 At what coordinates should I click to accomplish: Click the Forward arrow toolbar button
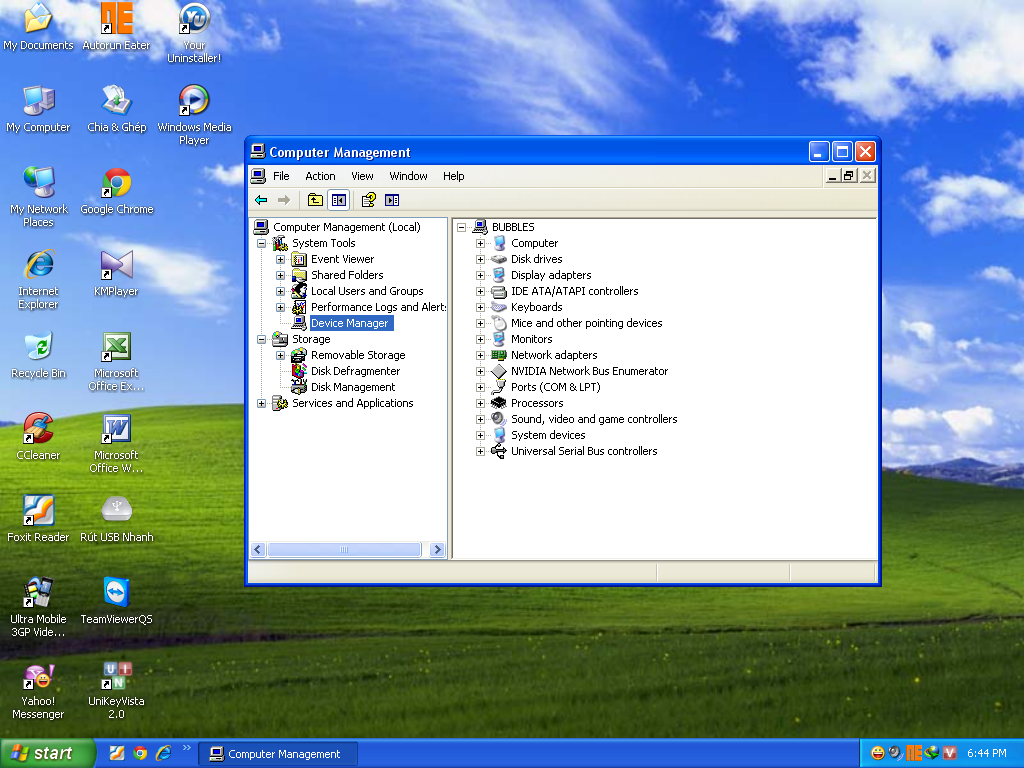point(283,200)
